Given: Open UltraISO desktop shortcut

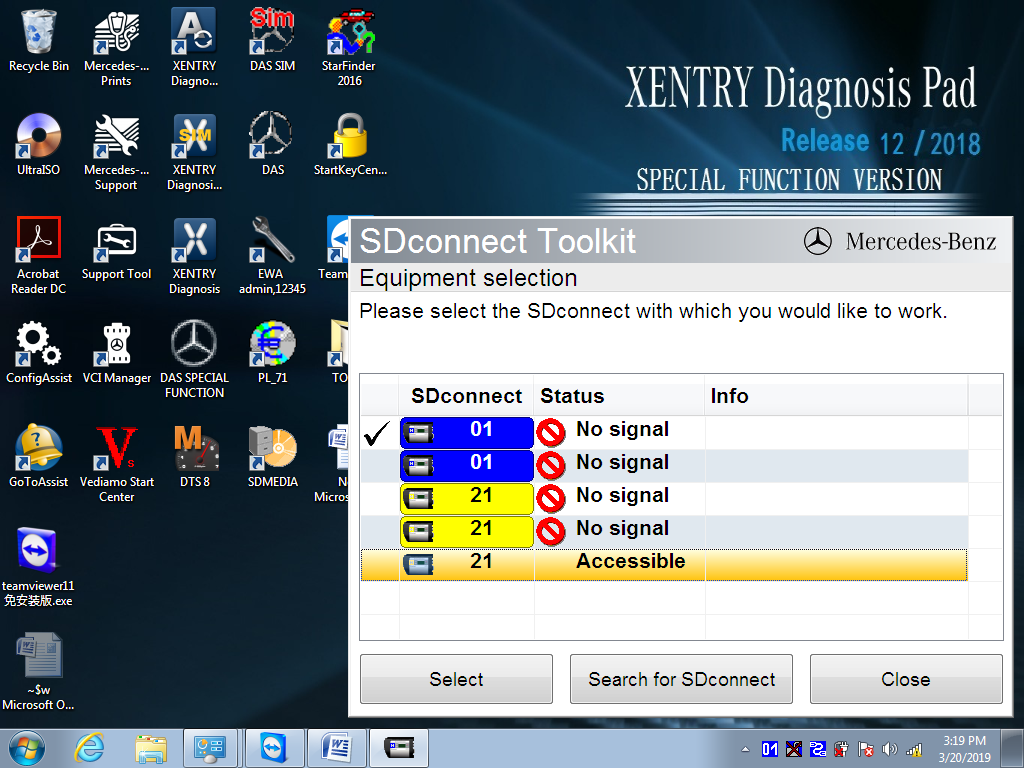Looking at the screenshot, I should pyautogui.click(x=39, y=144).
